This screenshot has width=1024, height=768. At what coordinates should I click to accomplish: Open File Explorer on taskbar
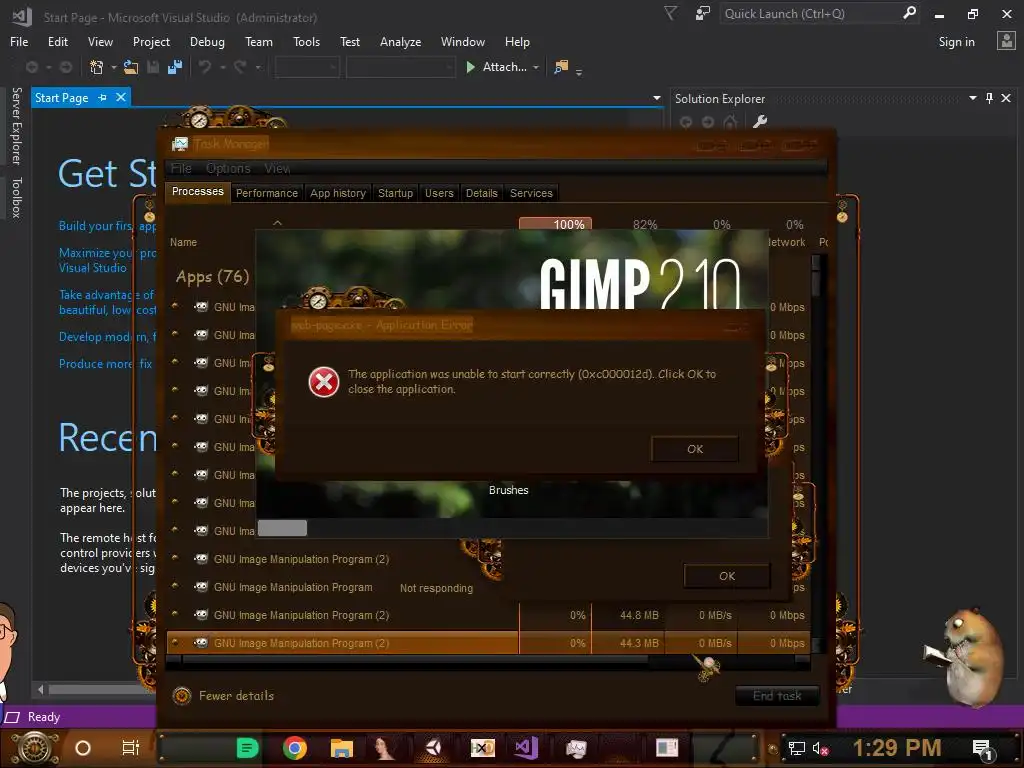(342, 748)
